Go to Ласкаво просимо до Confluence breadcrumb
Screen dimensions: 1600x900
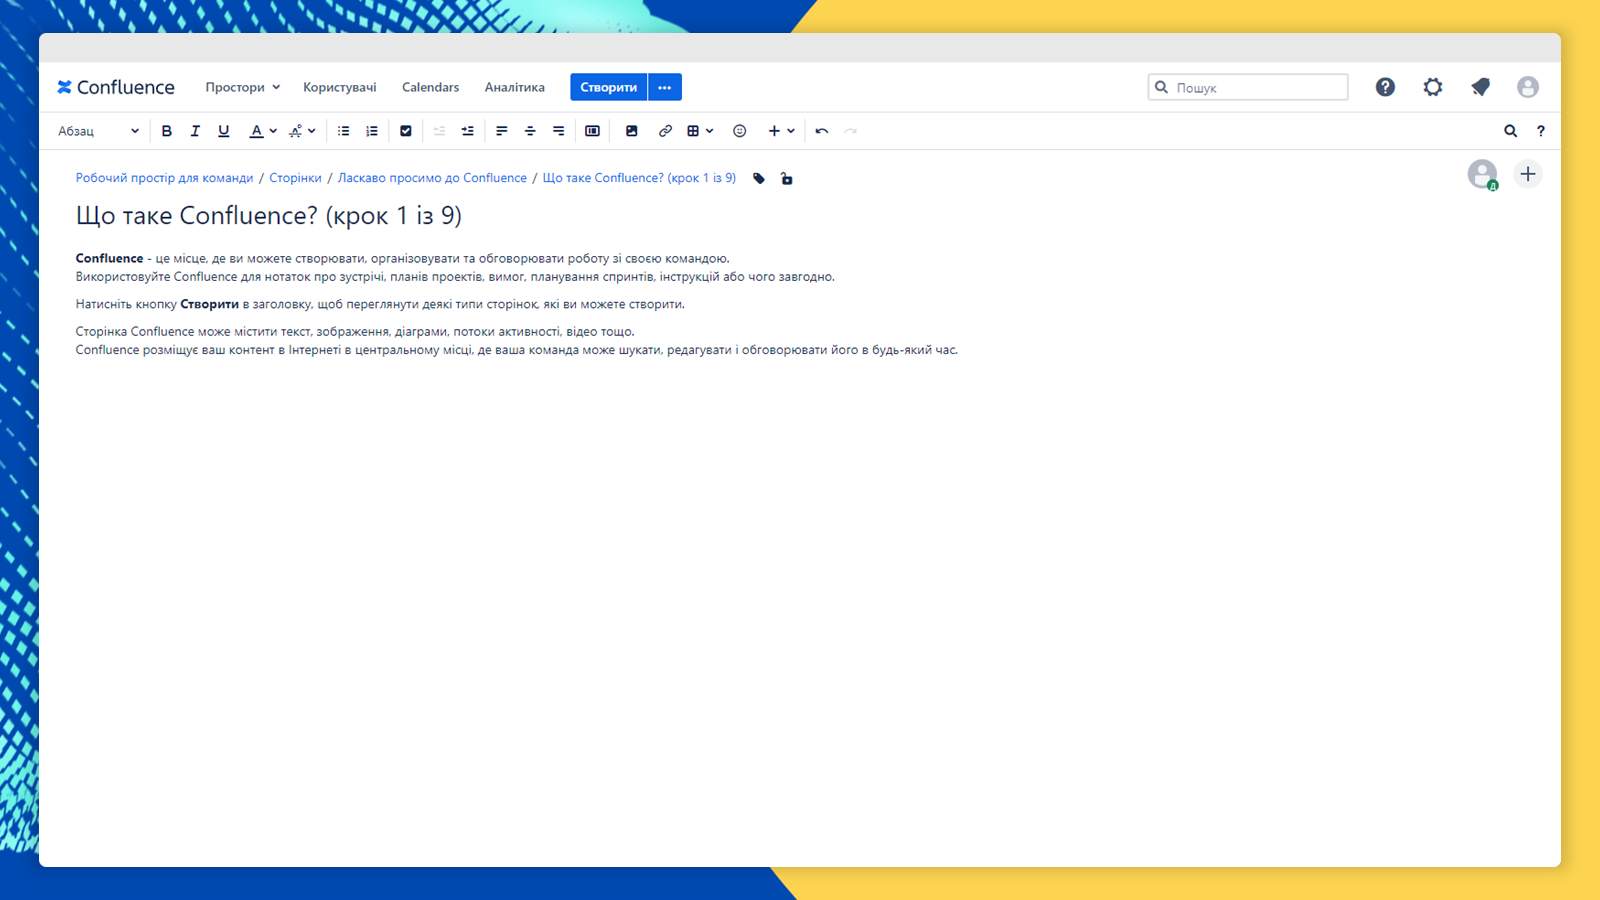432,178
